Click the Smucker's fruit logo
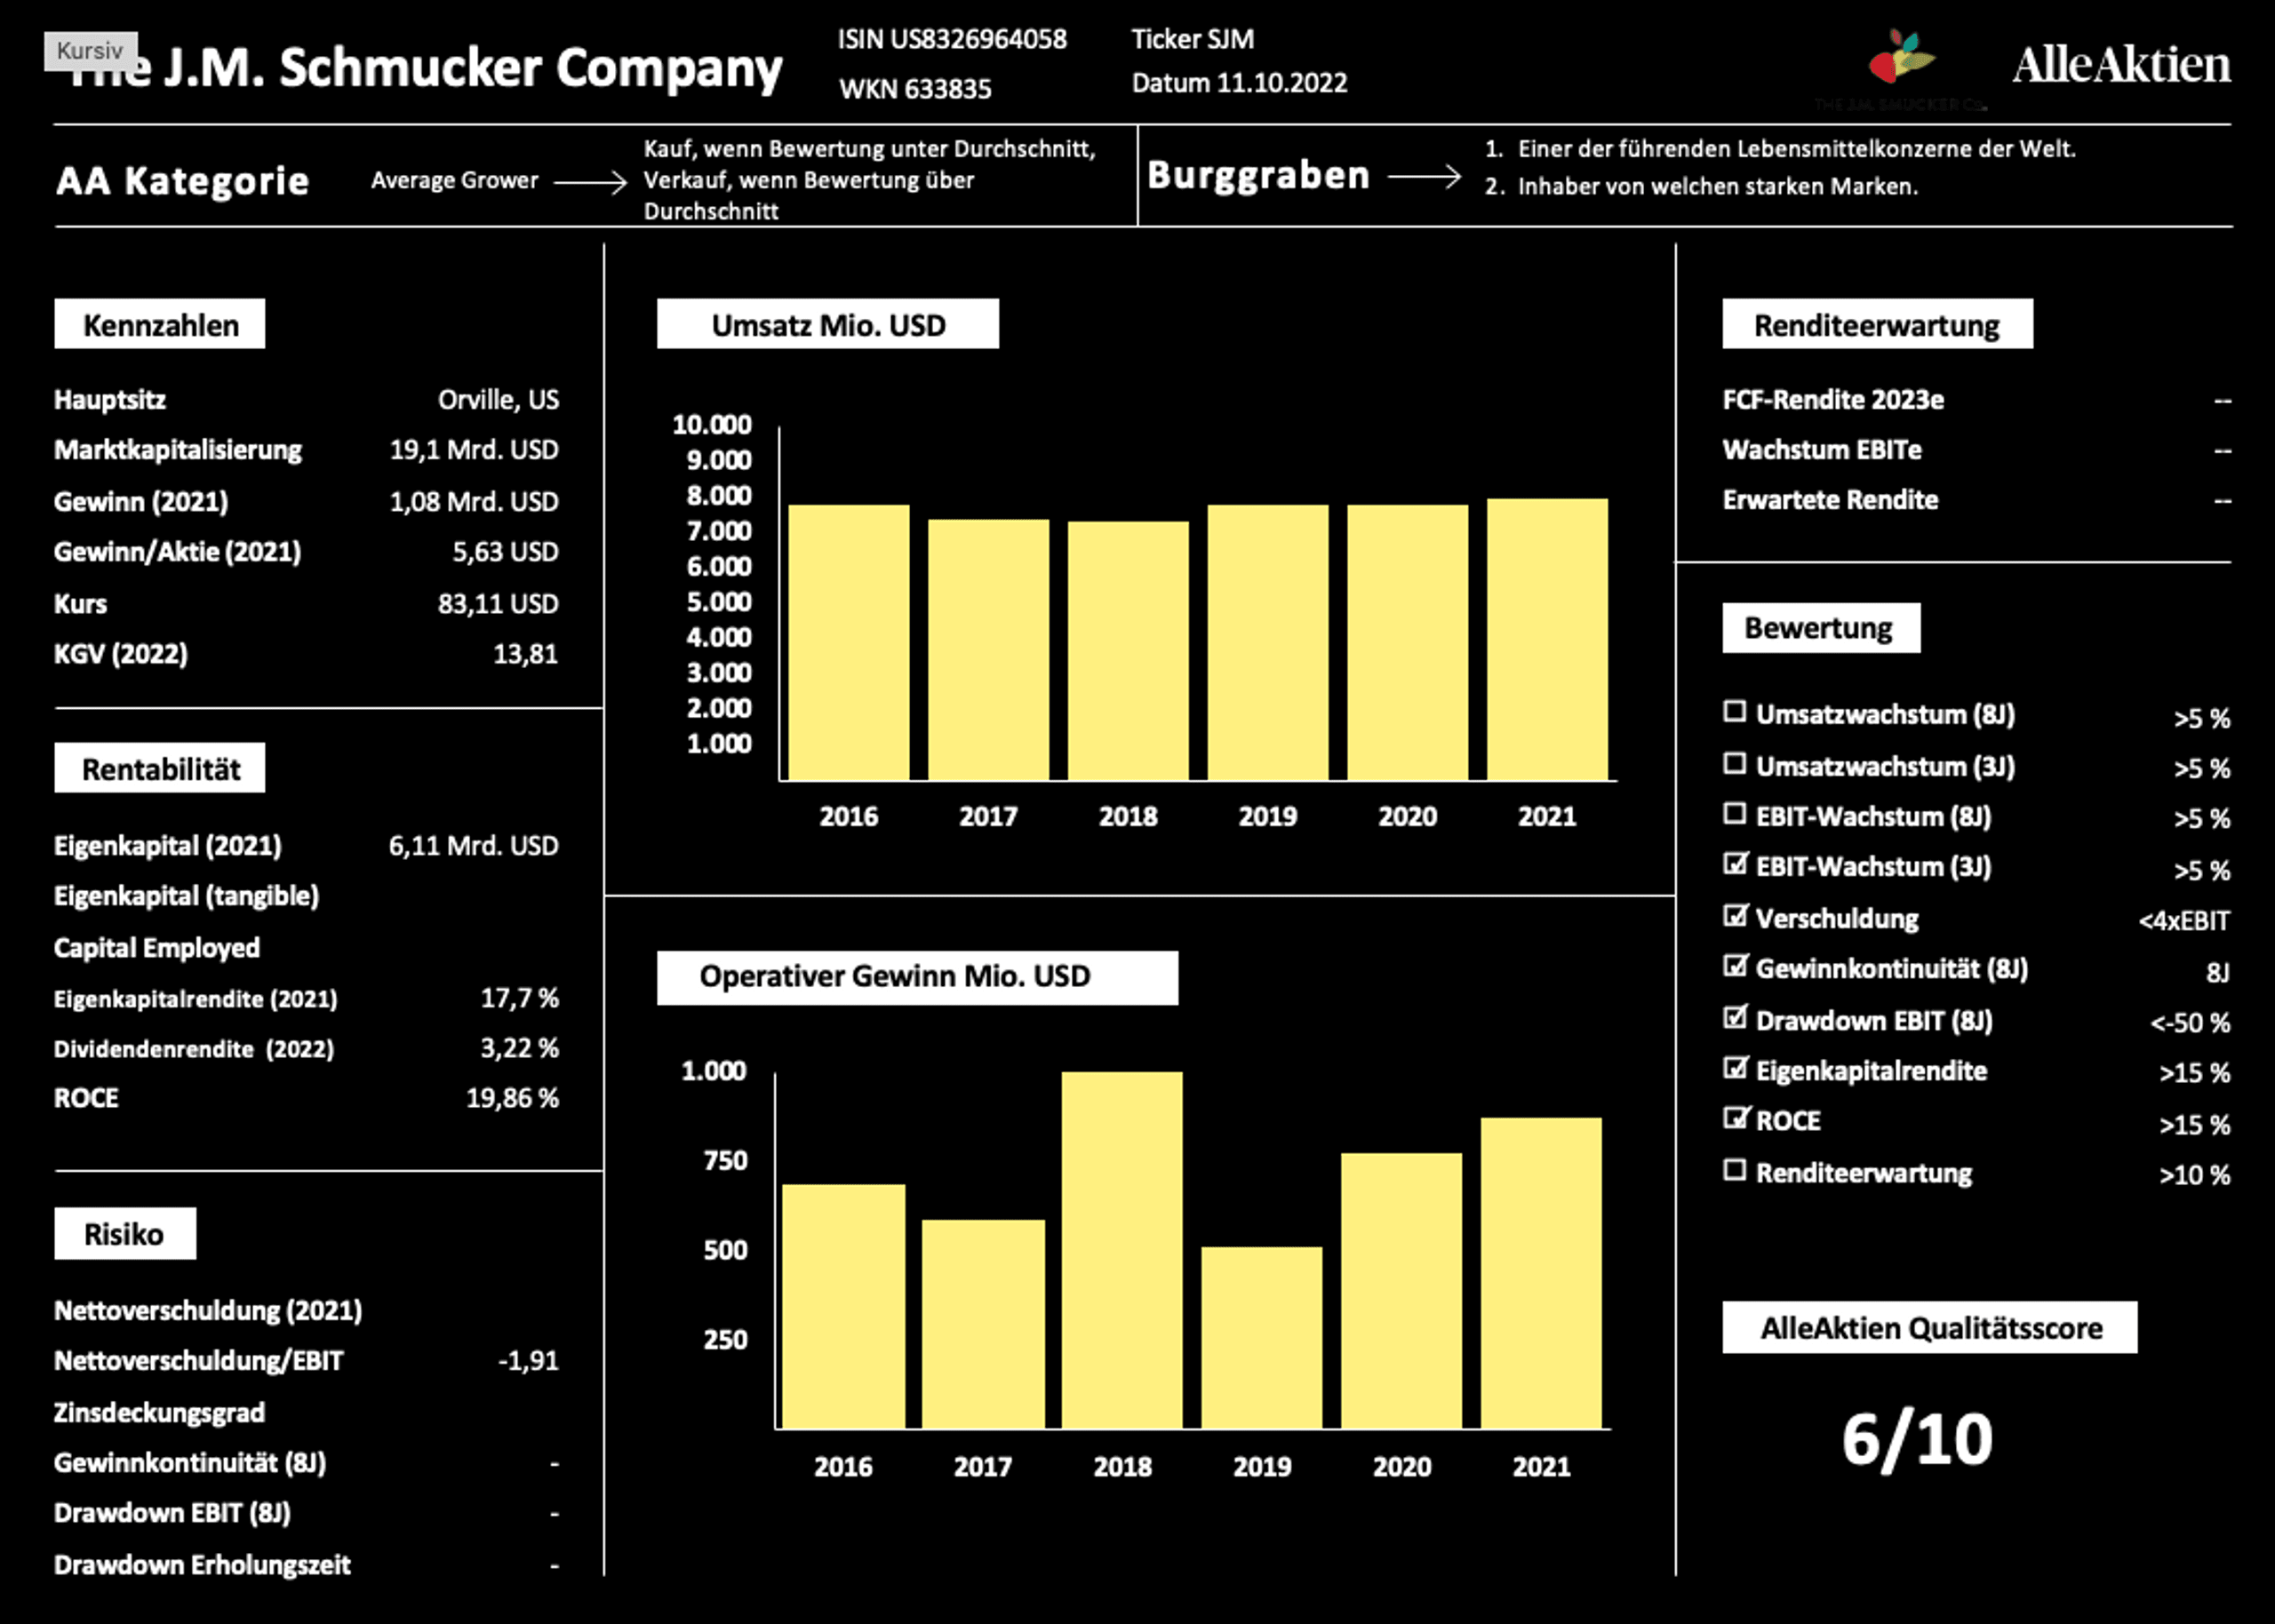 [x=1900, y=58]
